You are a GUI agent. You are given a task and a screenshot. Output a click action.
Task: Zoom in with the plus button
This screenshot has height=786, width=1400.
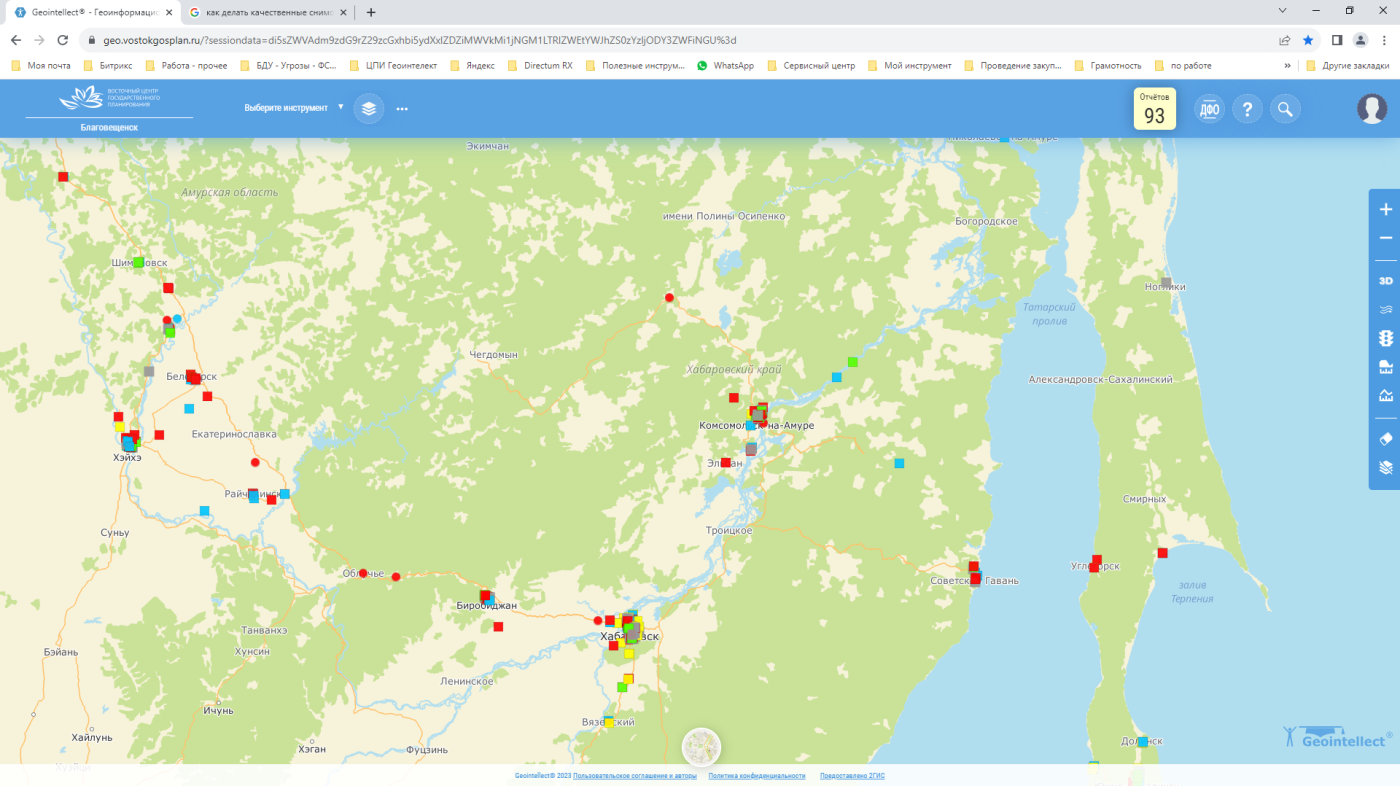click(1385, 210)
